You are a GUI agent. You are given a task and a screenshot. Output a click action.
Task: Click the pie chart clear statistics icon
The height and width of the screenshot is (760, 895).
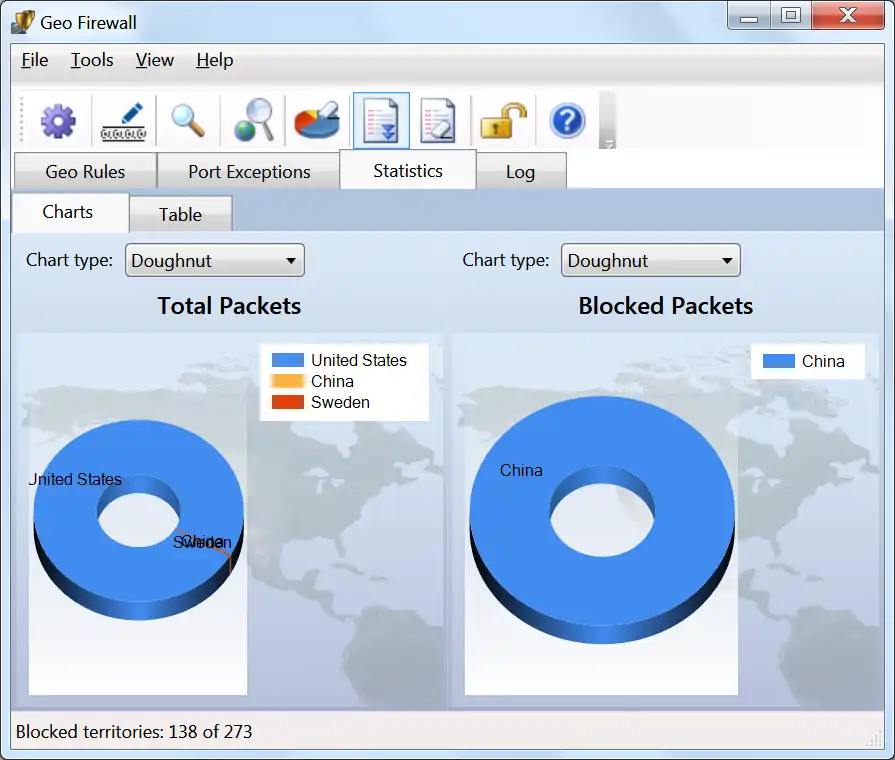tap(317, 120)
